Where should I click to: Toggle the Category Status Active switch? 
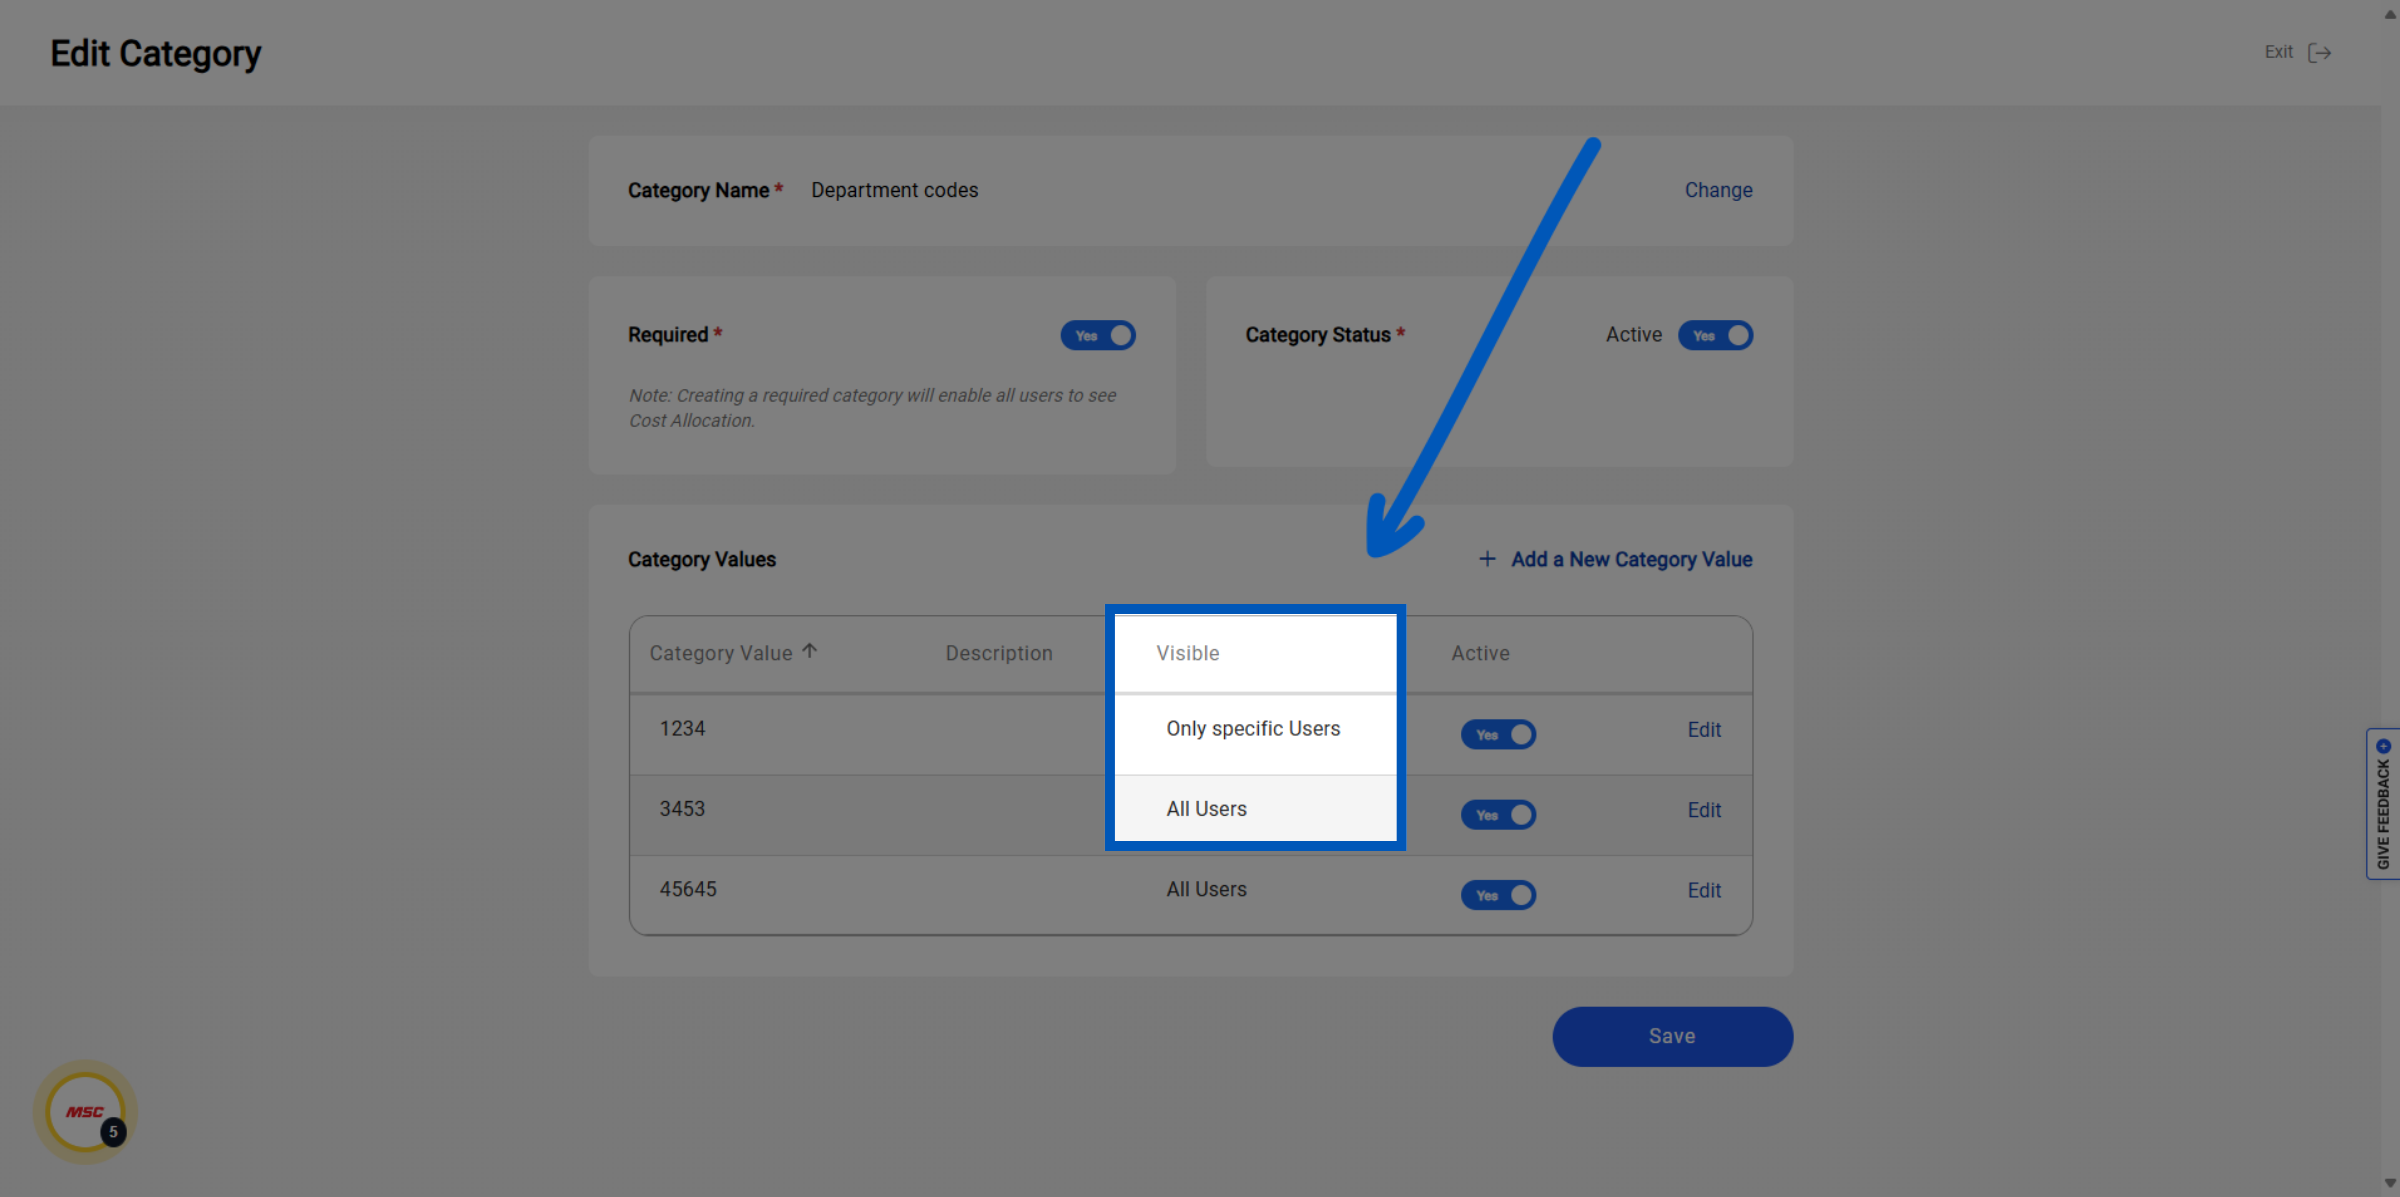(1715, 335)
